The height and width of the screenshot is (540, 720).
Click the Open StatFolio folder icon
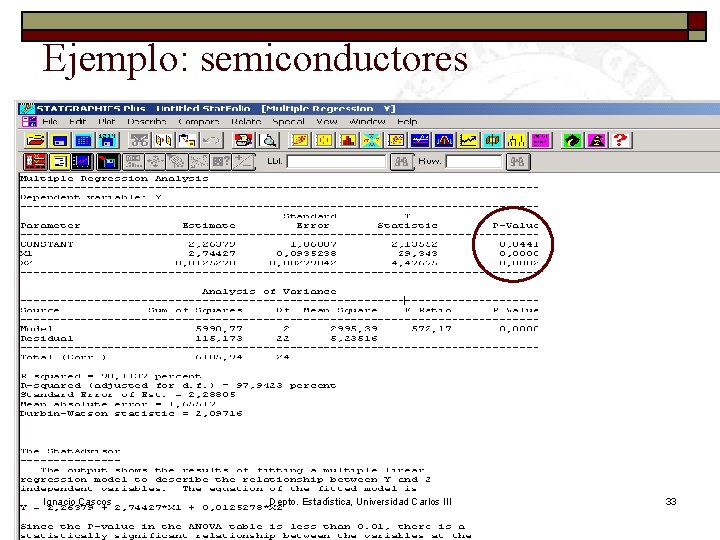coord(35,140)
